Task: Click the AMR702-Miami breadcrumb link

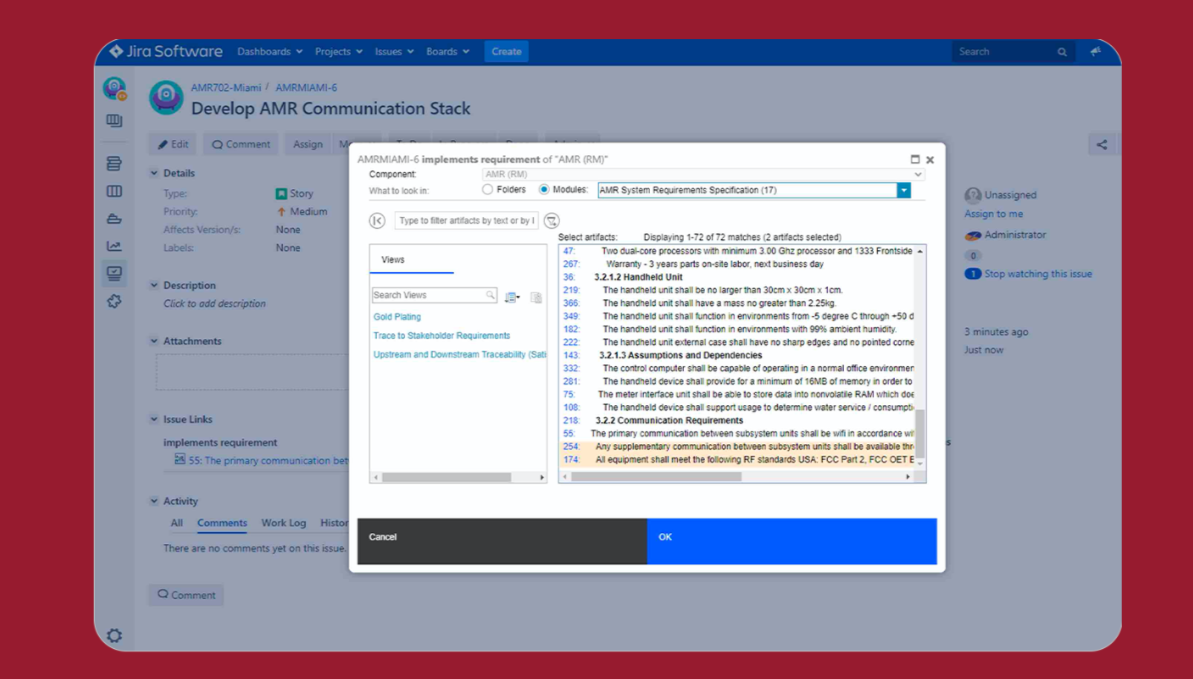Action: 226,88
